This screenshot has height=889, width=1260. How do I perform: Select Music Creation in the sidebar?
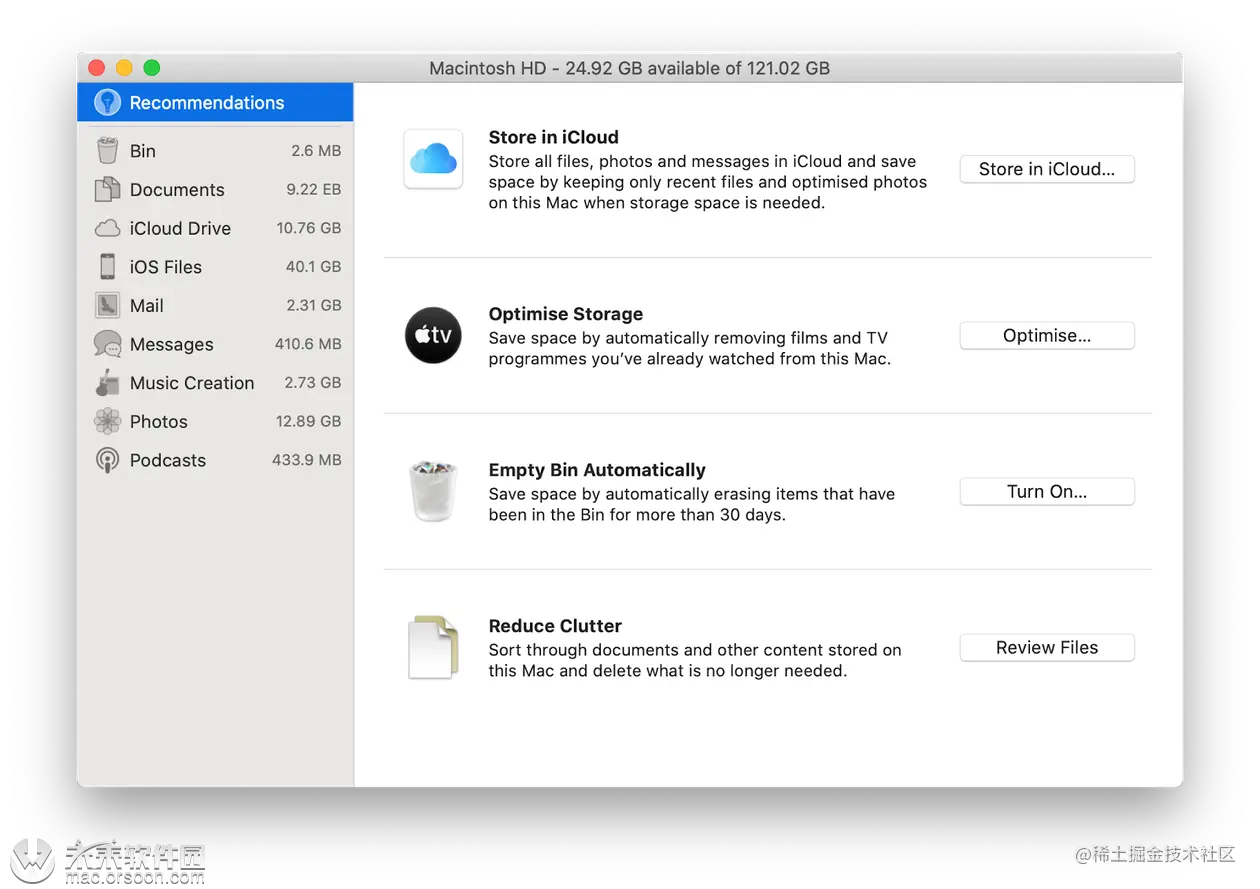click(x=215, y=383)
